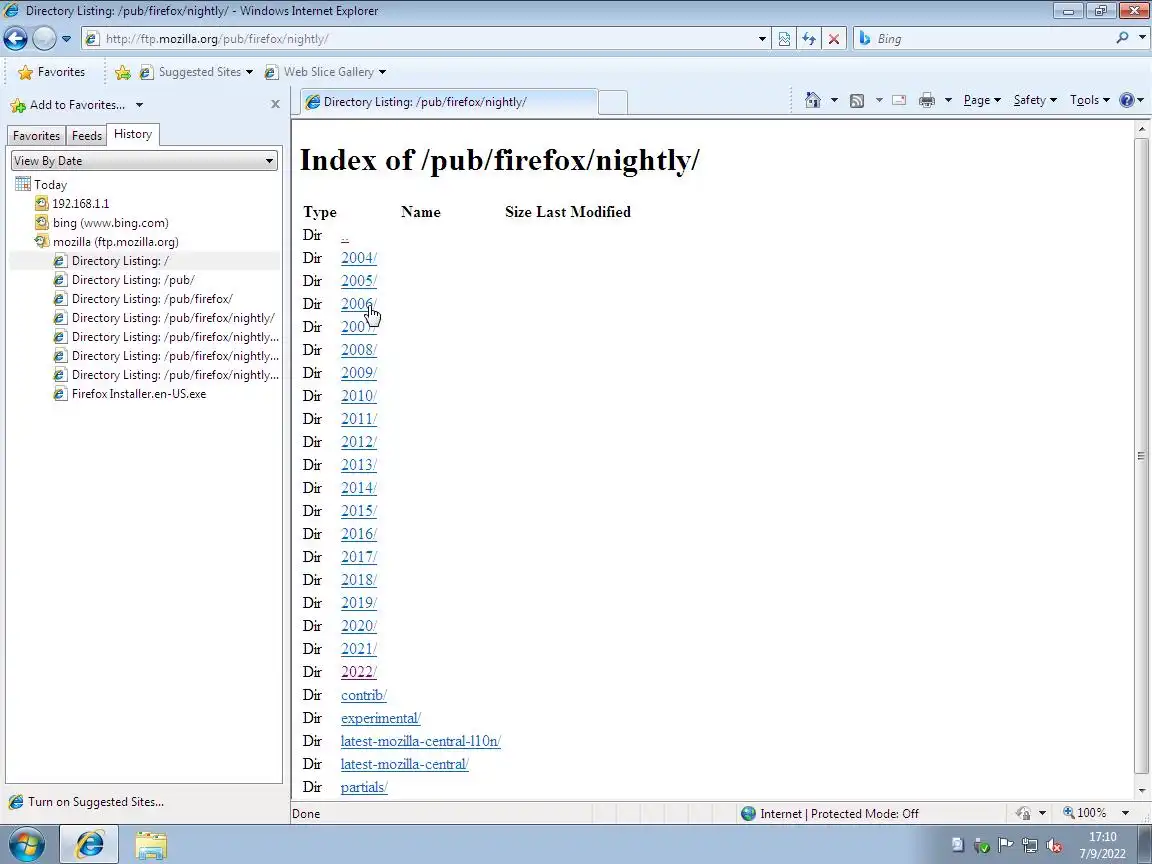Click the Home icon in command bar
1152x864 pixels.
coord(813,100)
